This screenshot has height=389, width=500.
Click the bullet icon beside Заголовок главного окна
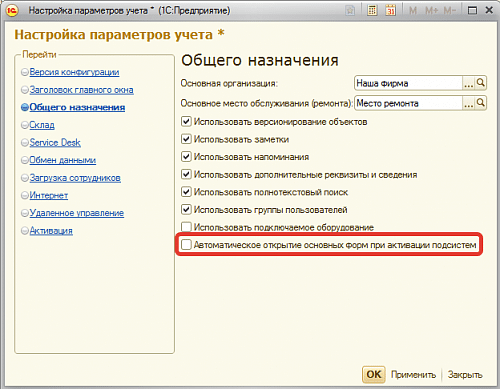pyautogui.click(x=25, y=90)
